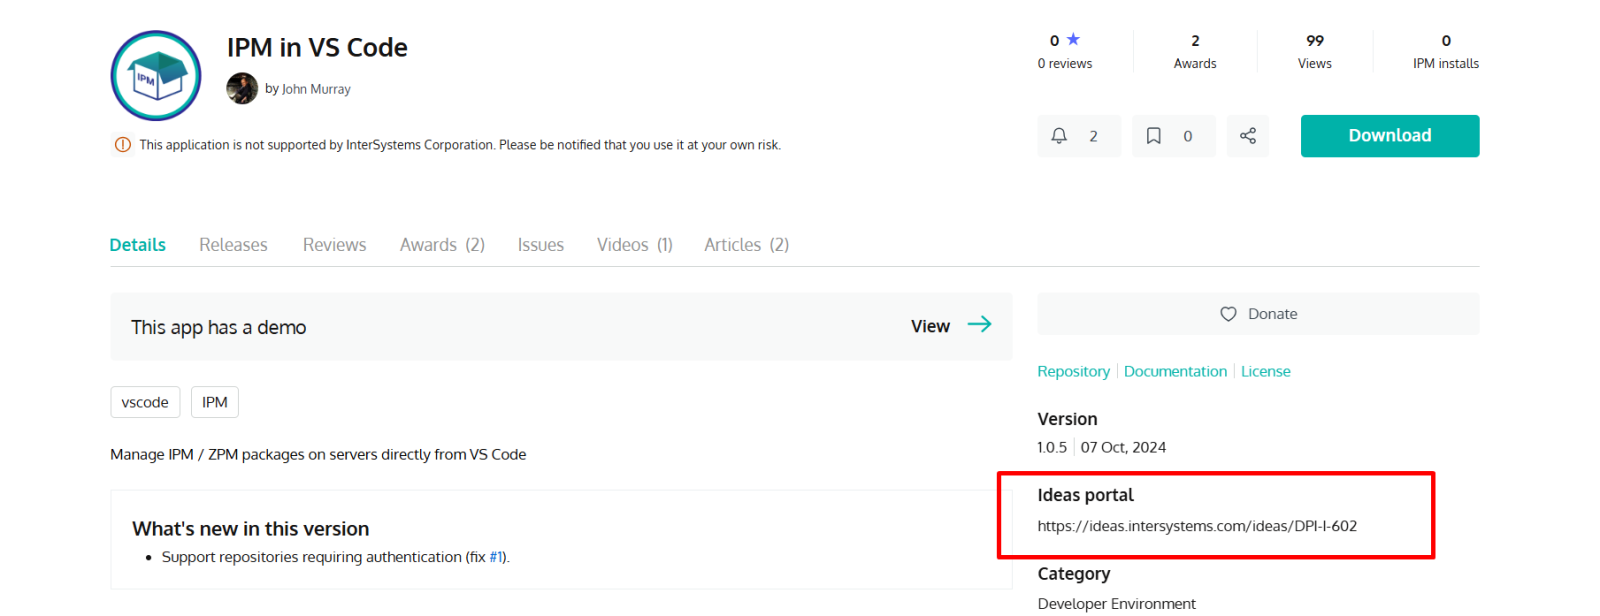The width and height of the screenshot is (1600, 616).
Task: Click the heart Donate button
Action: click(x=1258, y=314)
